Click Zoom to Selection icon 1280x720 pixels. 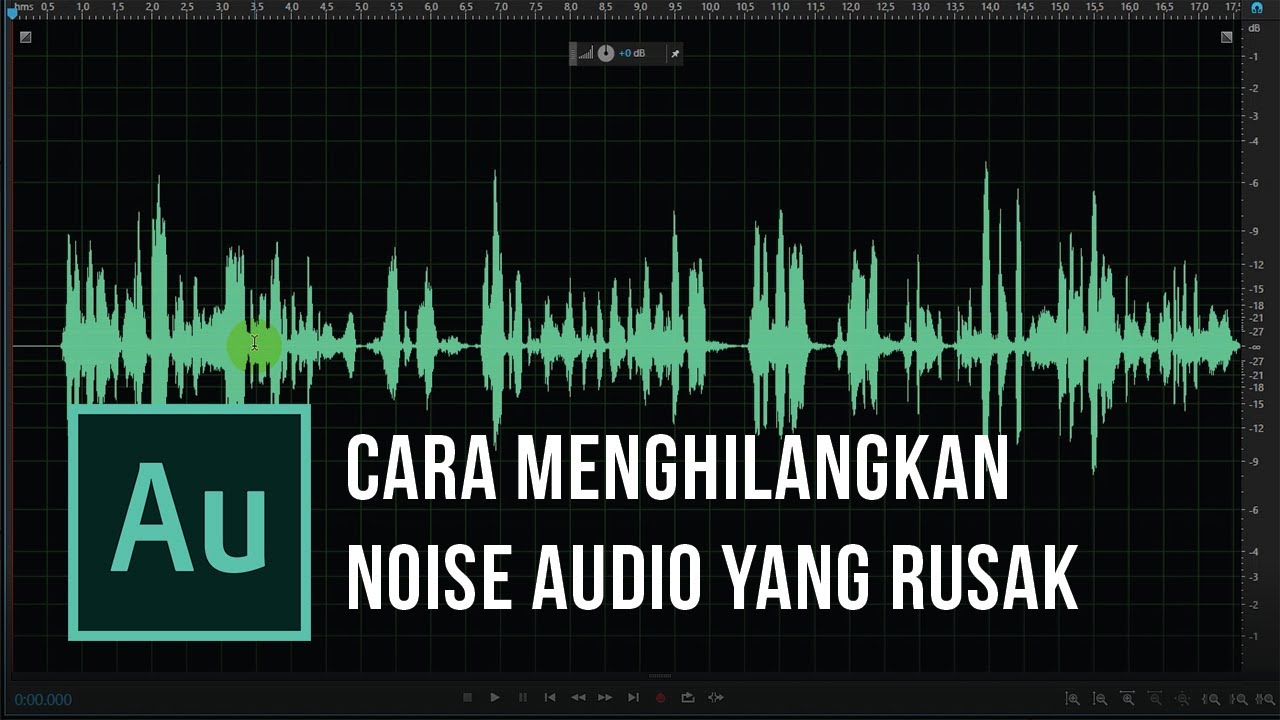pos(1266,698)
